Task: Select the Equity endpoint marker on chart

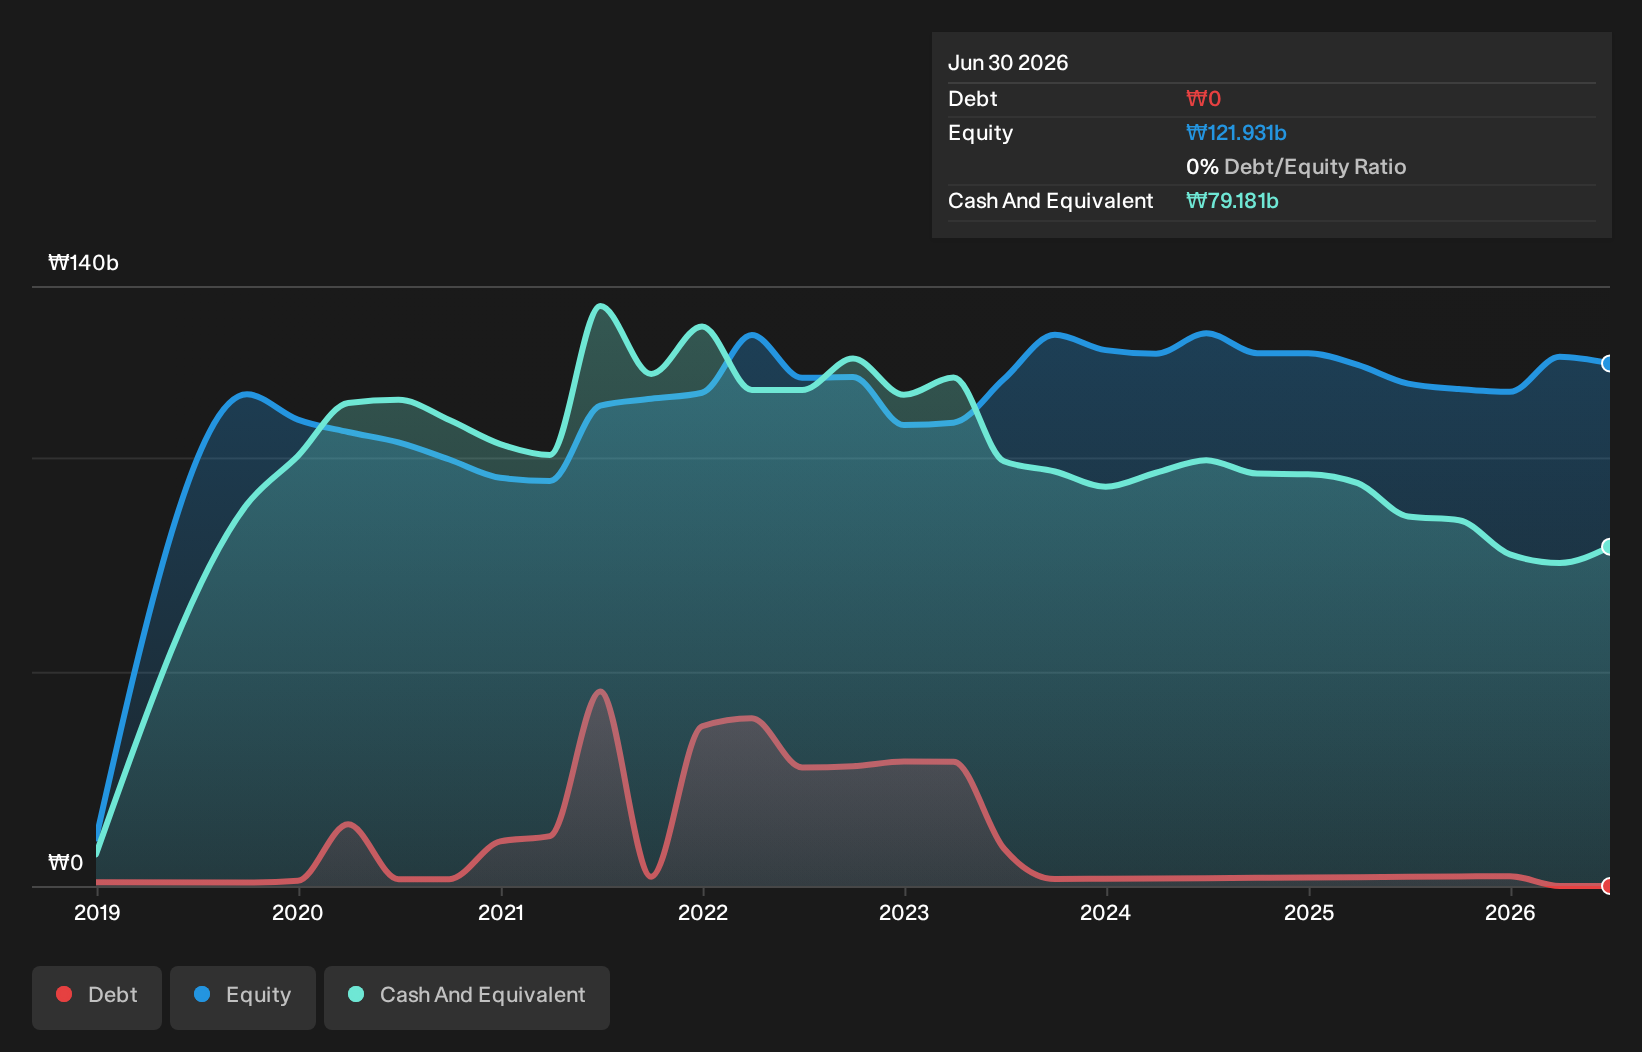Action: [1608, 363]
